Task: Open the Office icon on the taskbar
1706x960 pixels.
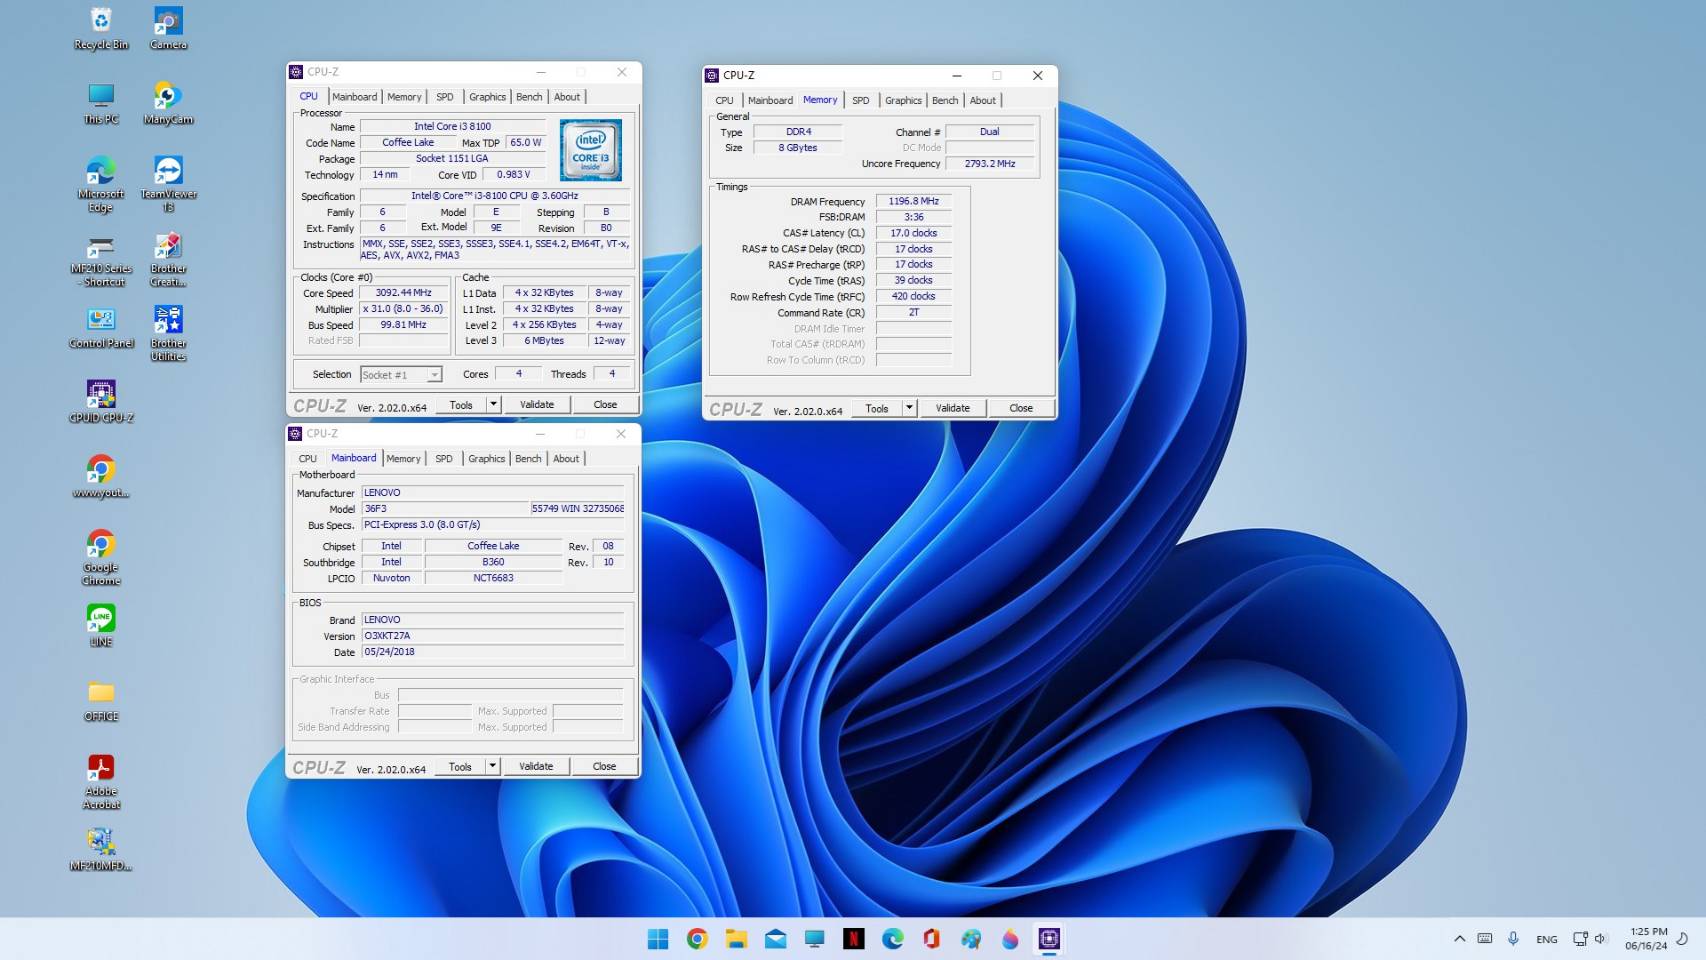Action: click(931, 939)
